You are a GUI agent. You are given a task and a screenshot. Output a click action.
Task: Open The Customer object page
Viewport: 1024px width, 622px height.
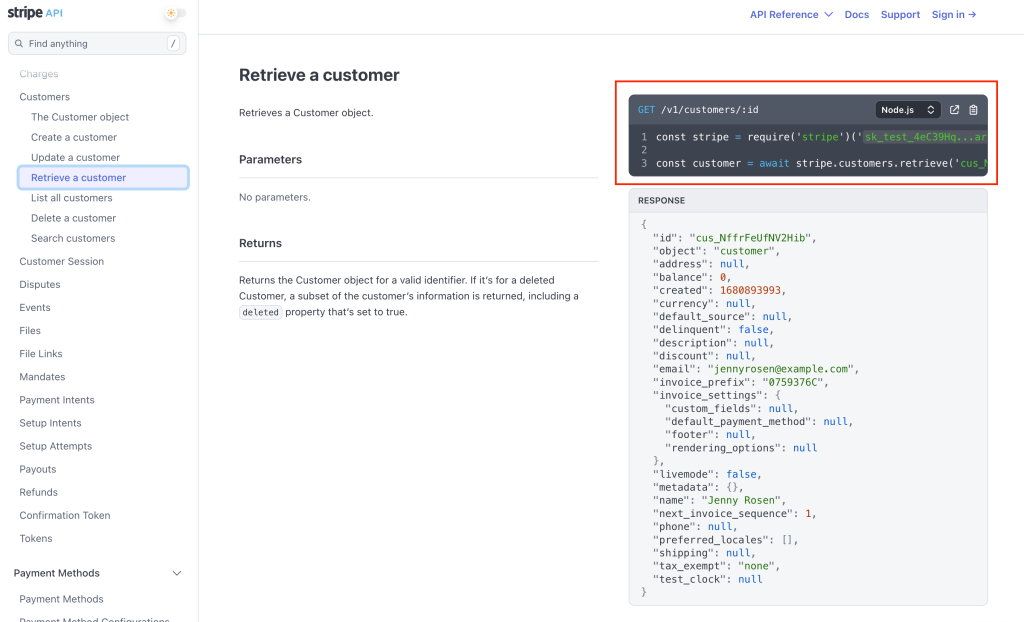tap(80, 117)
